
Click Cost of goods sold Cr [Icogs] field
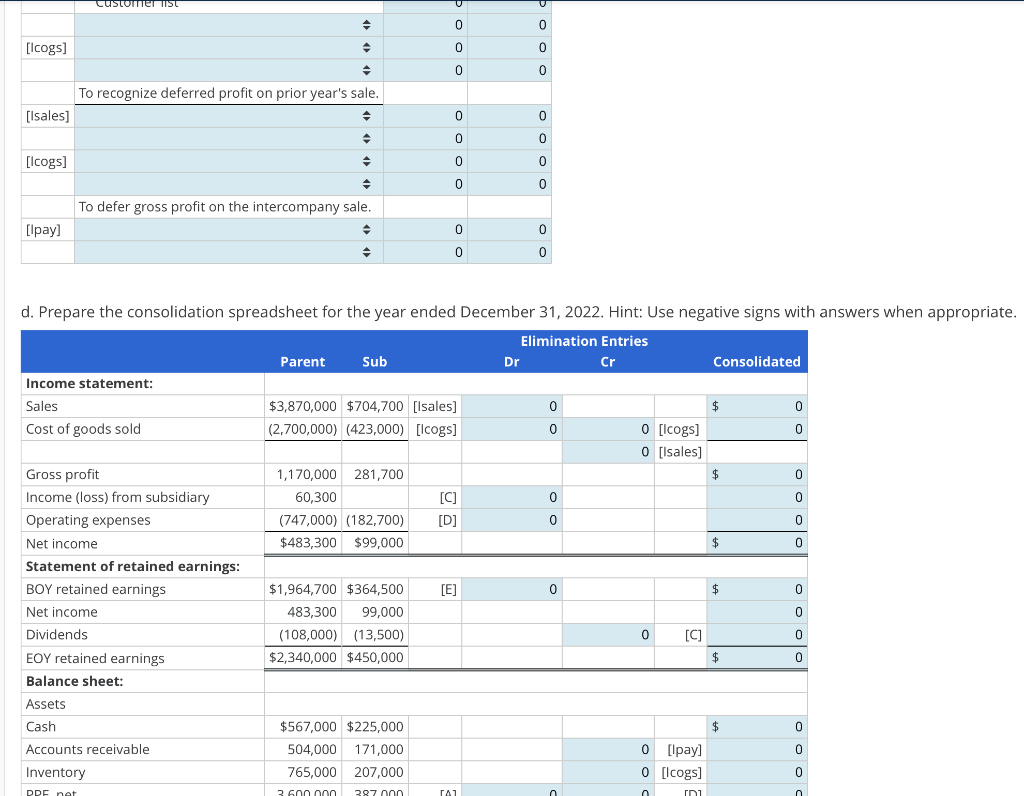click(608, 429)
